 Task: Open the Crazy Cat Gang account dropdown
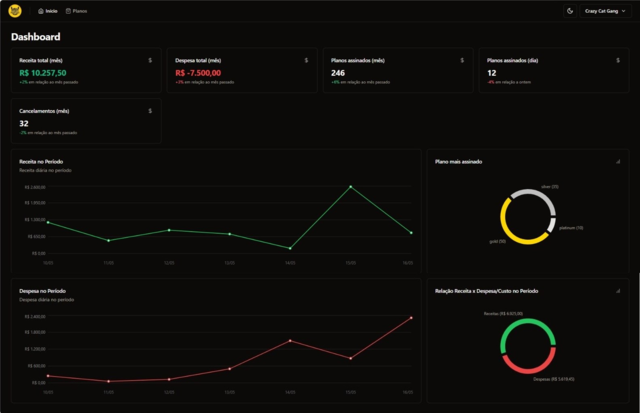(x=605, y=11)
